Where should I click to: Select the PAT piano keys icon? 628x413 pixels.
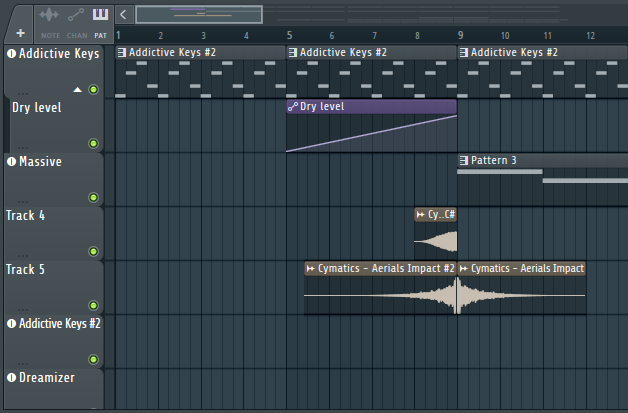(100, 15)
